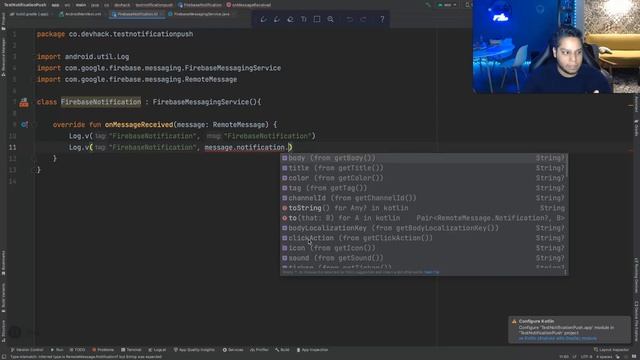The width and height of the screenshot is (640, 360).
Task: Open the Terminal tool window
Action: tap(131, 350)
